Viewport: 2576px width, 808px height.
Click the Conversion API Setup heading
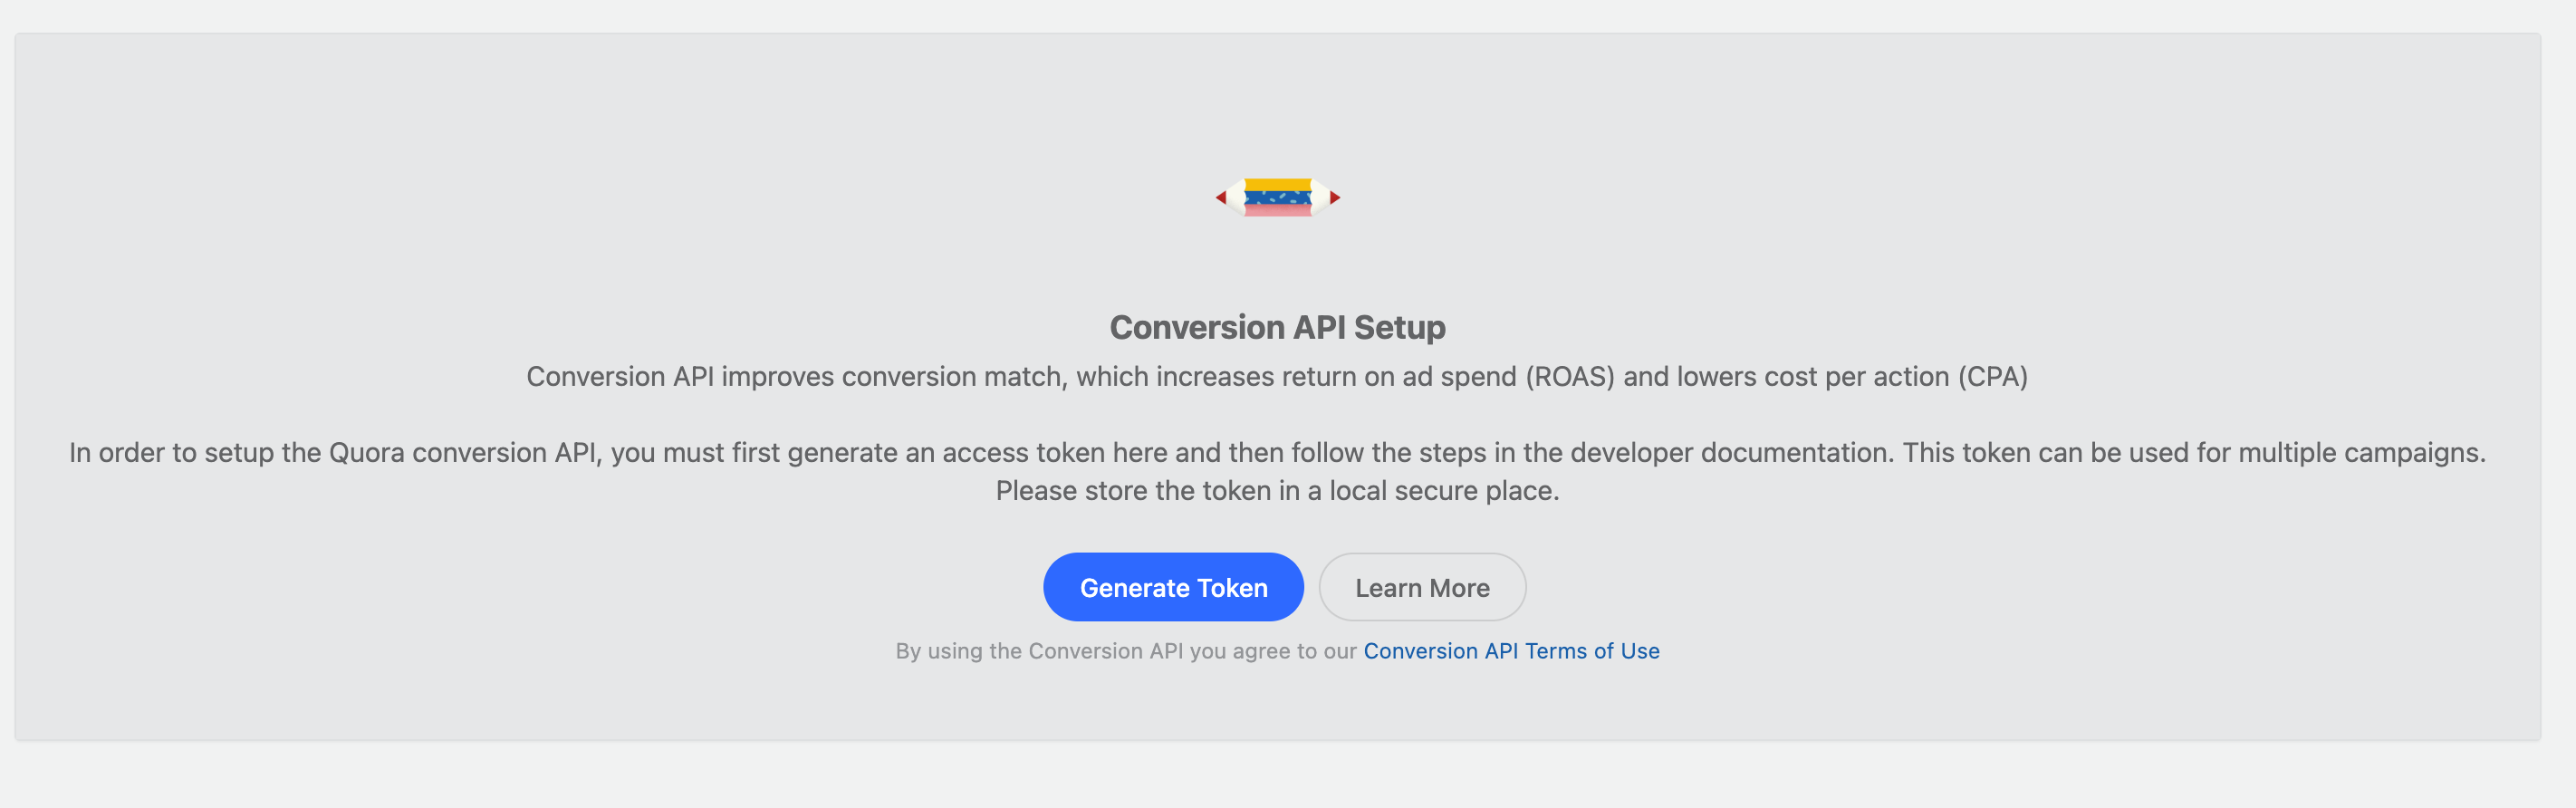pos(1277,326)
